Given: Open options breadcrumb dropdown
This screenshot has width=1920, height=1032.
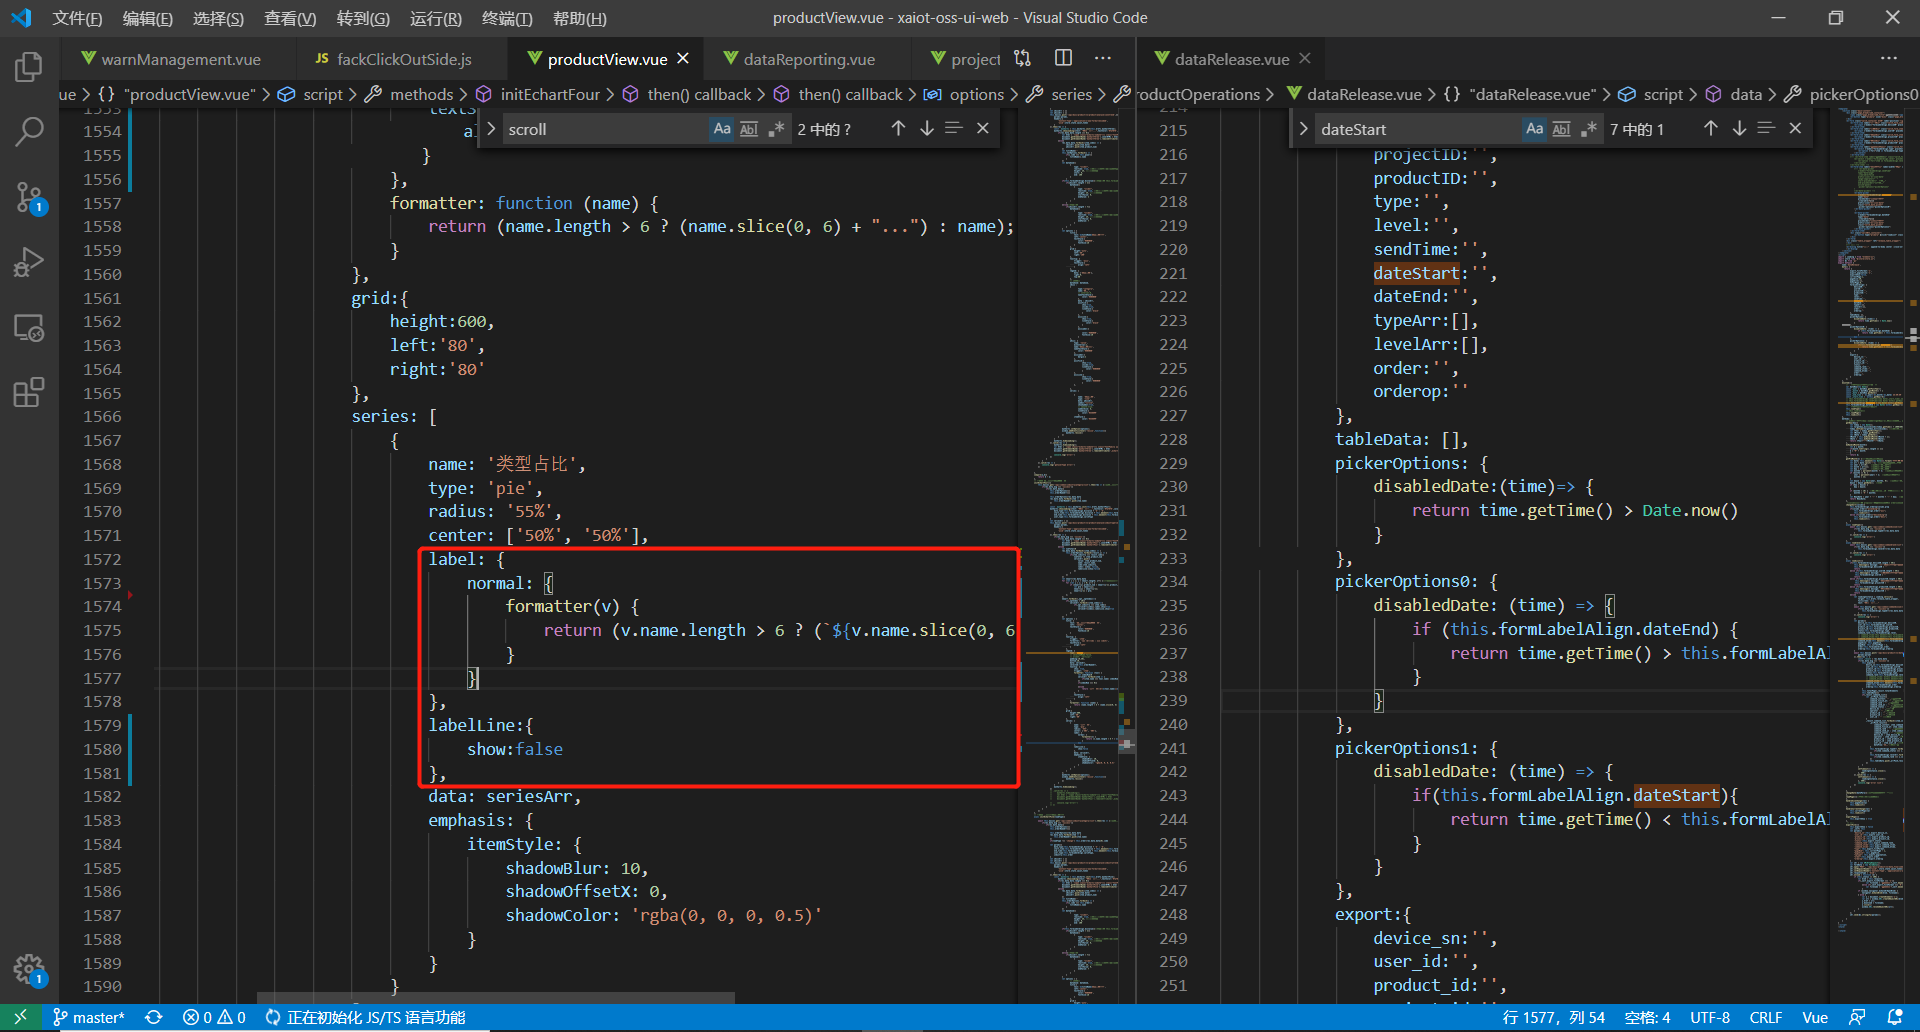Looking at the screenshot, I should [x=976, y=94].
